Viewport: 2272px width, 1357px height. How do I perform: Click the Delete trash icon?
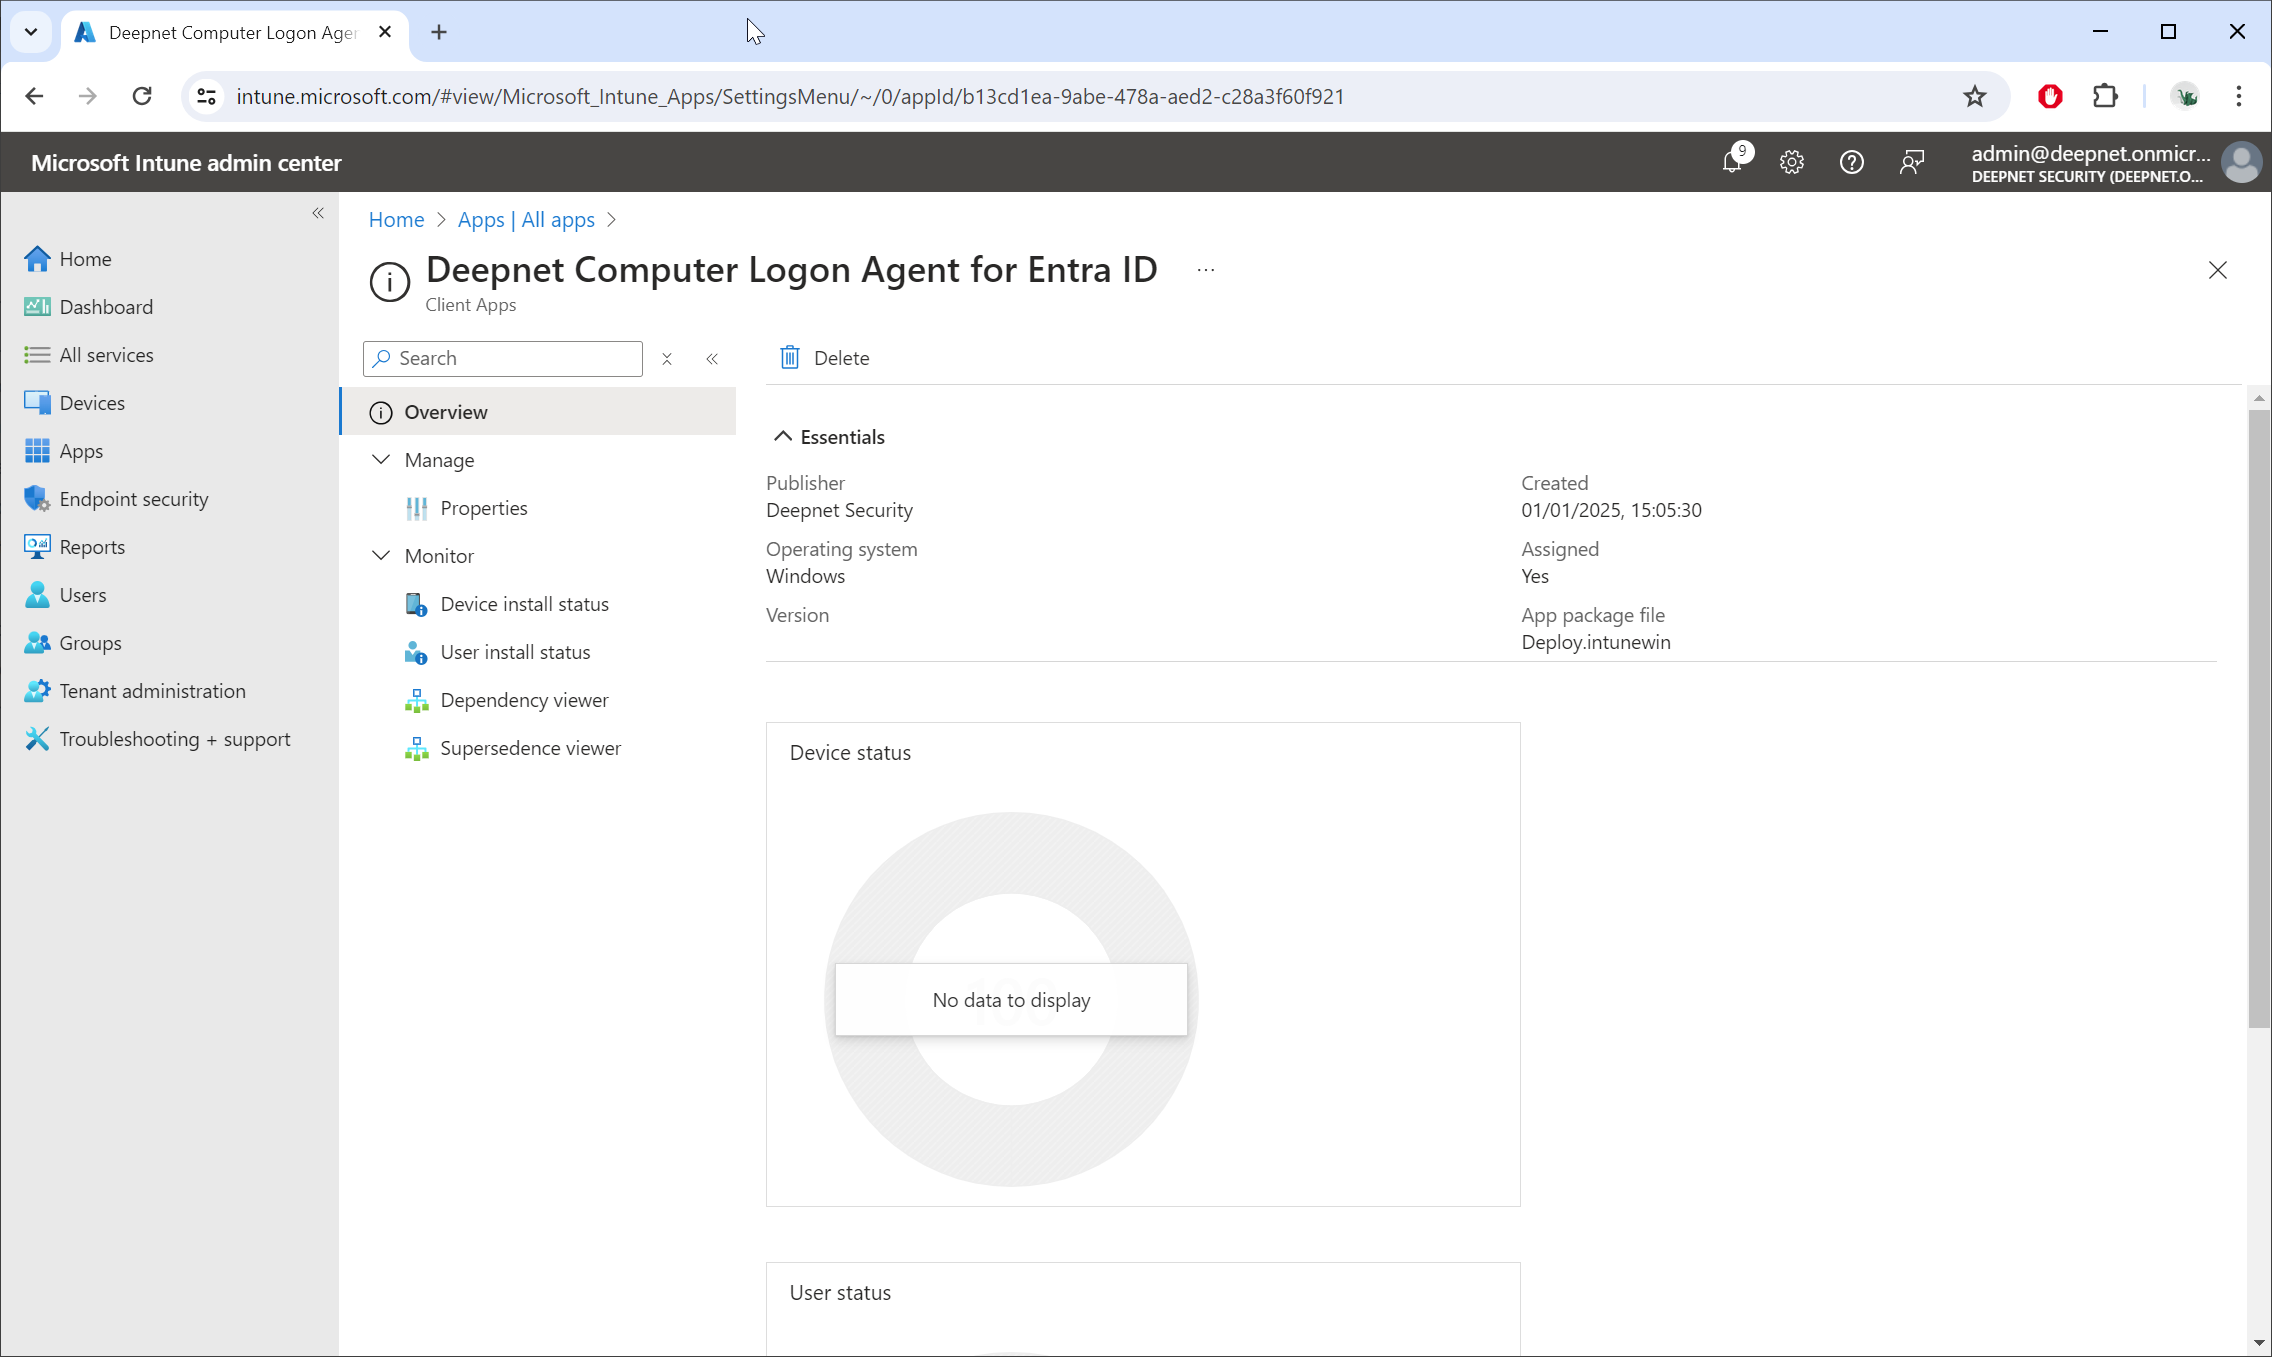click(790, 358)
